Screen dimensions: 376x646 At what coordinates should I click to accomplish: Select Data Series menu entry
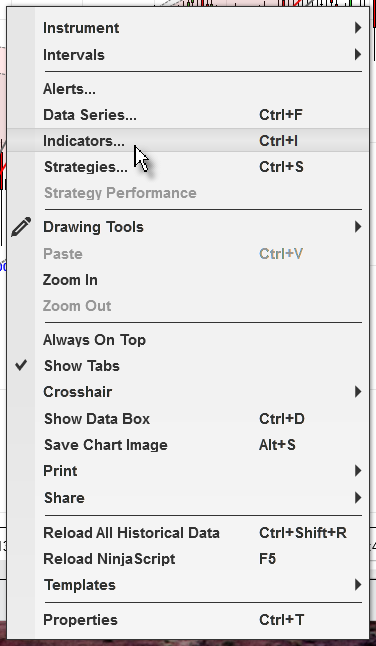tap(188, 115)
